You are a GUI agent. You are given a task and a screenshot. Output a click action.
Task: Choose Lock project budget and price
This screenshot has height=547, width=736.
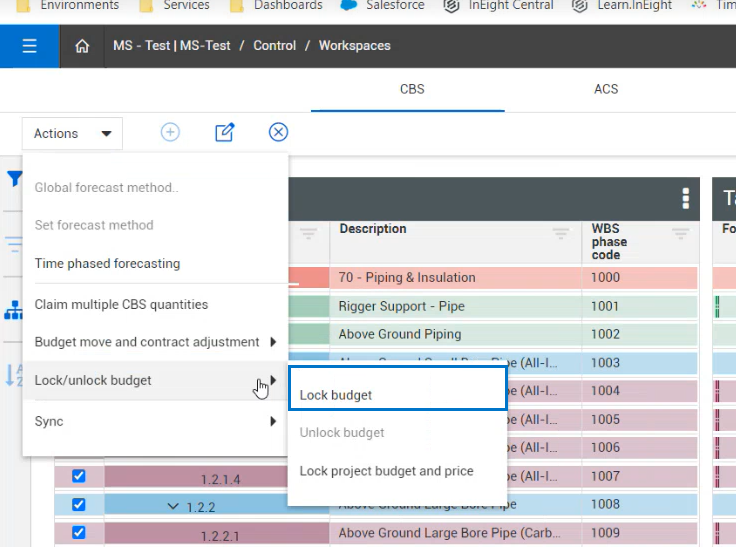click(x=386, y=471)
